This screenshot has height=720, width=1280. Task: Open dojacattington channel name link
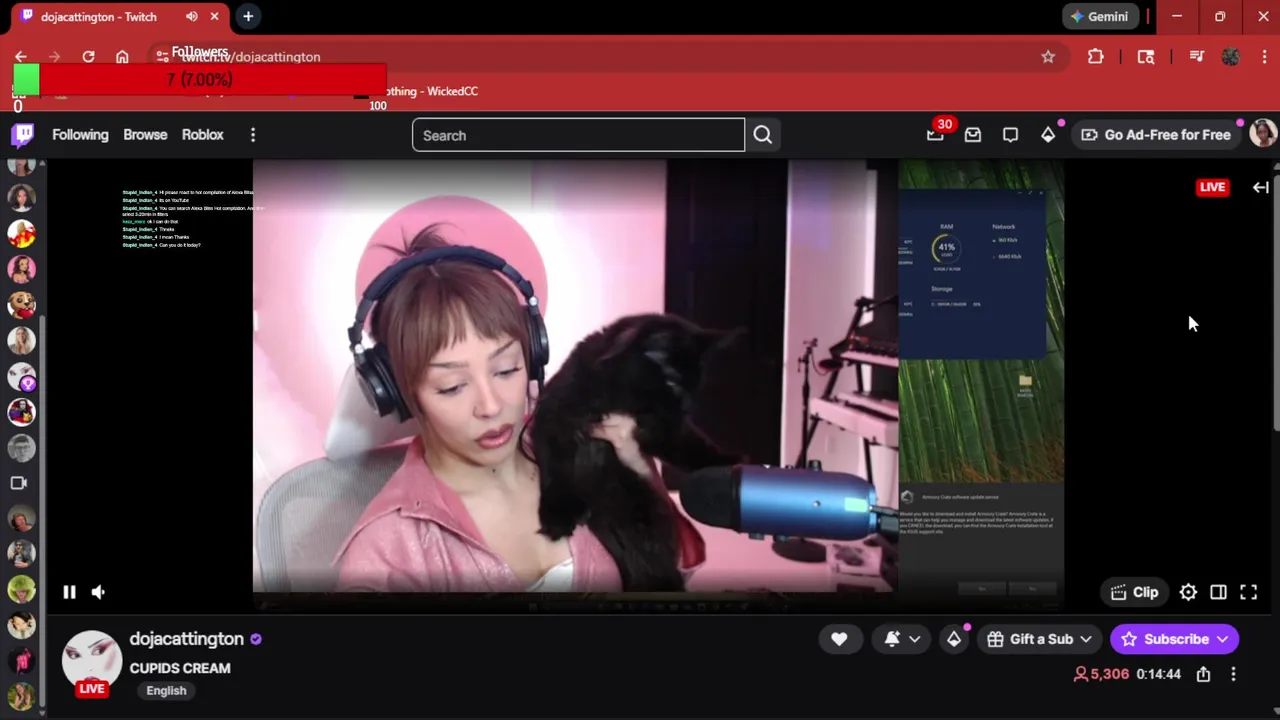pyautogui.click(x=186, y=639)
